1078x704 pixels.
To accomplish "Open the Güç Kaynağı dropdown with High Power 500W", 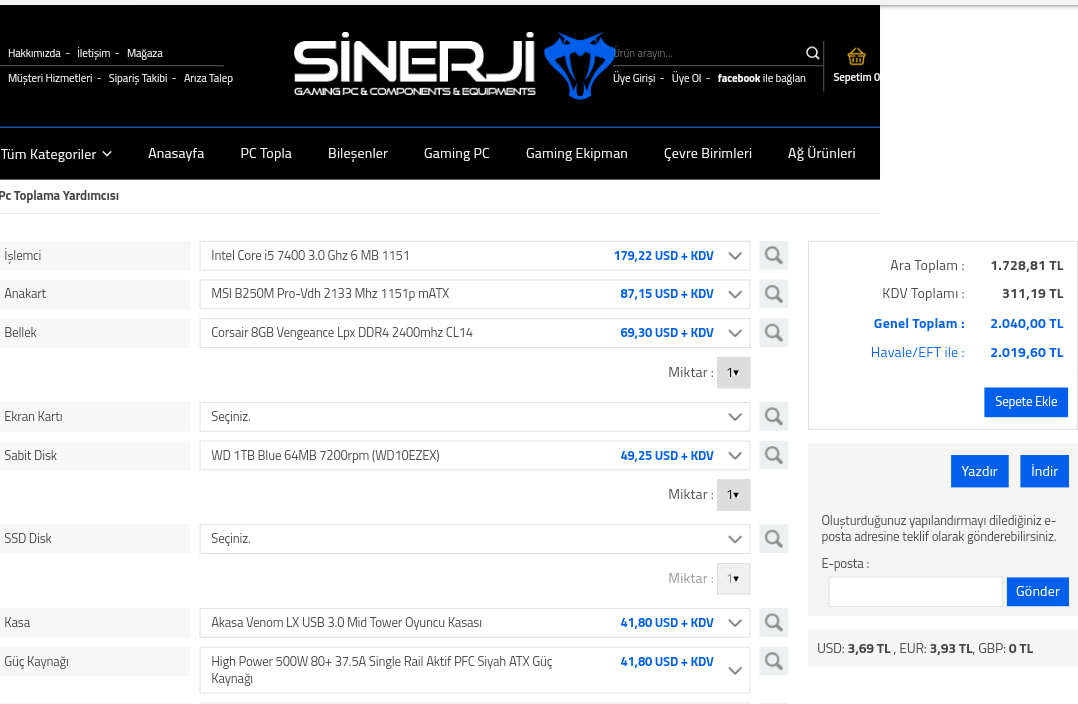I will tap(474, 670).
